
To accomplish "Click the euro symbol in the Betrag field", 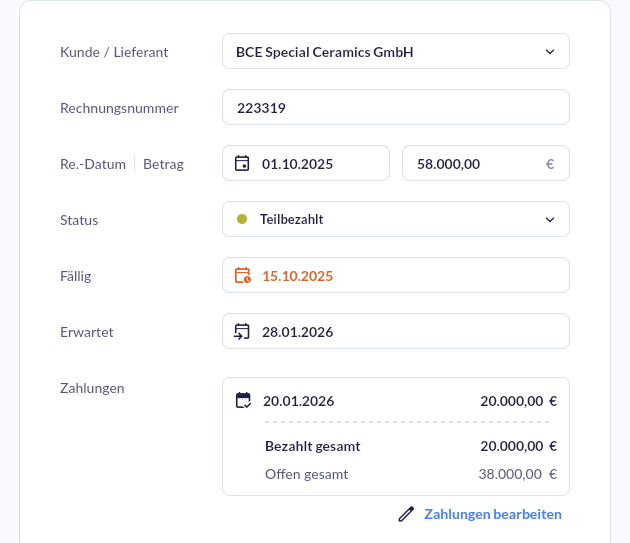I will point(550,163).
